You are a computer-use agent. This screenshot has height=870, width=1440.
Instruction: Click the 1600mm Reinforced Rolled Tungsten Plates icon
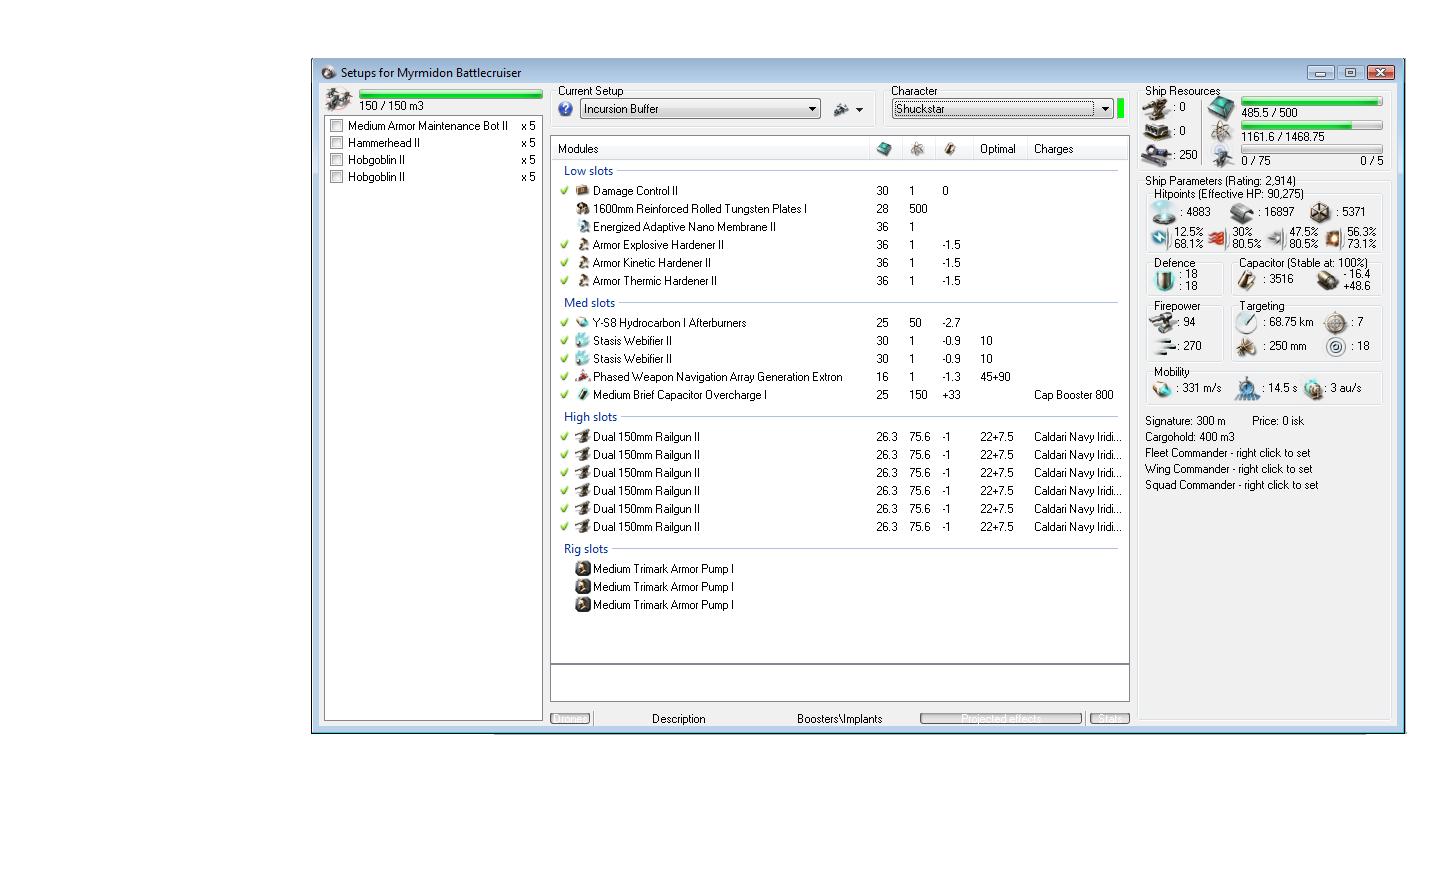click(x=582, y=208)
